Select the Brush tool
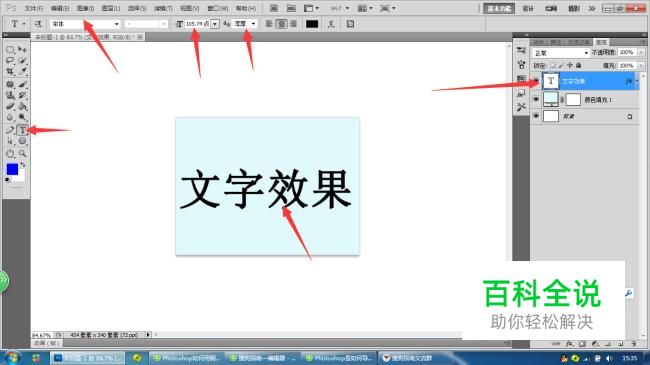650x365 pixels. point(22,85)
